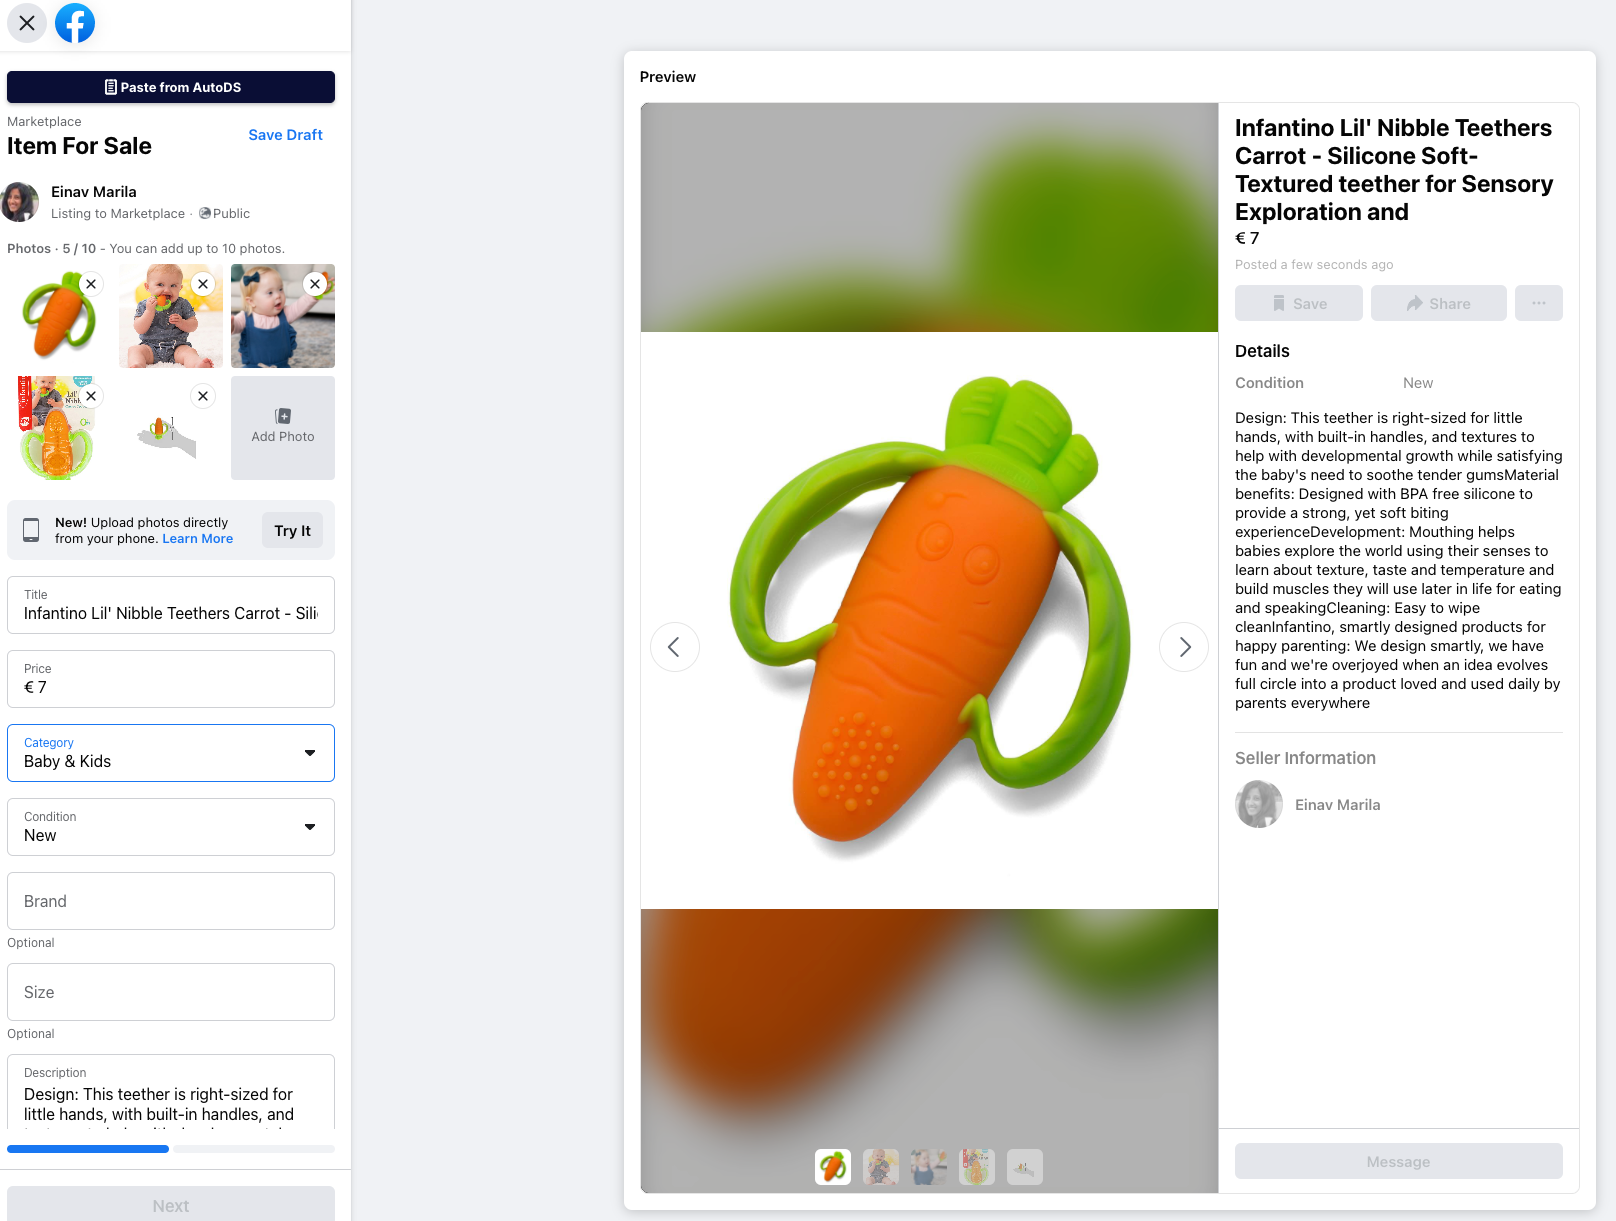Click the Message button in preview
The height and width of the screenshot is (1221, 1616).
tap(1399, 1161)
